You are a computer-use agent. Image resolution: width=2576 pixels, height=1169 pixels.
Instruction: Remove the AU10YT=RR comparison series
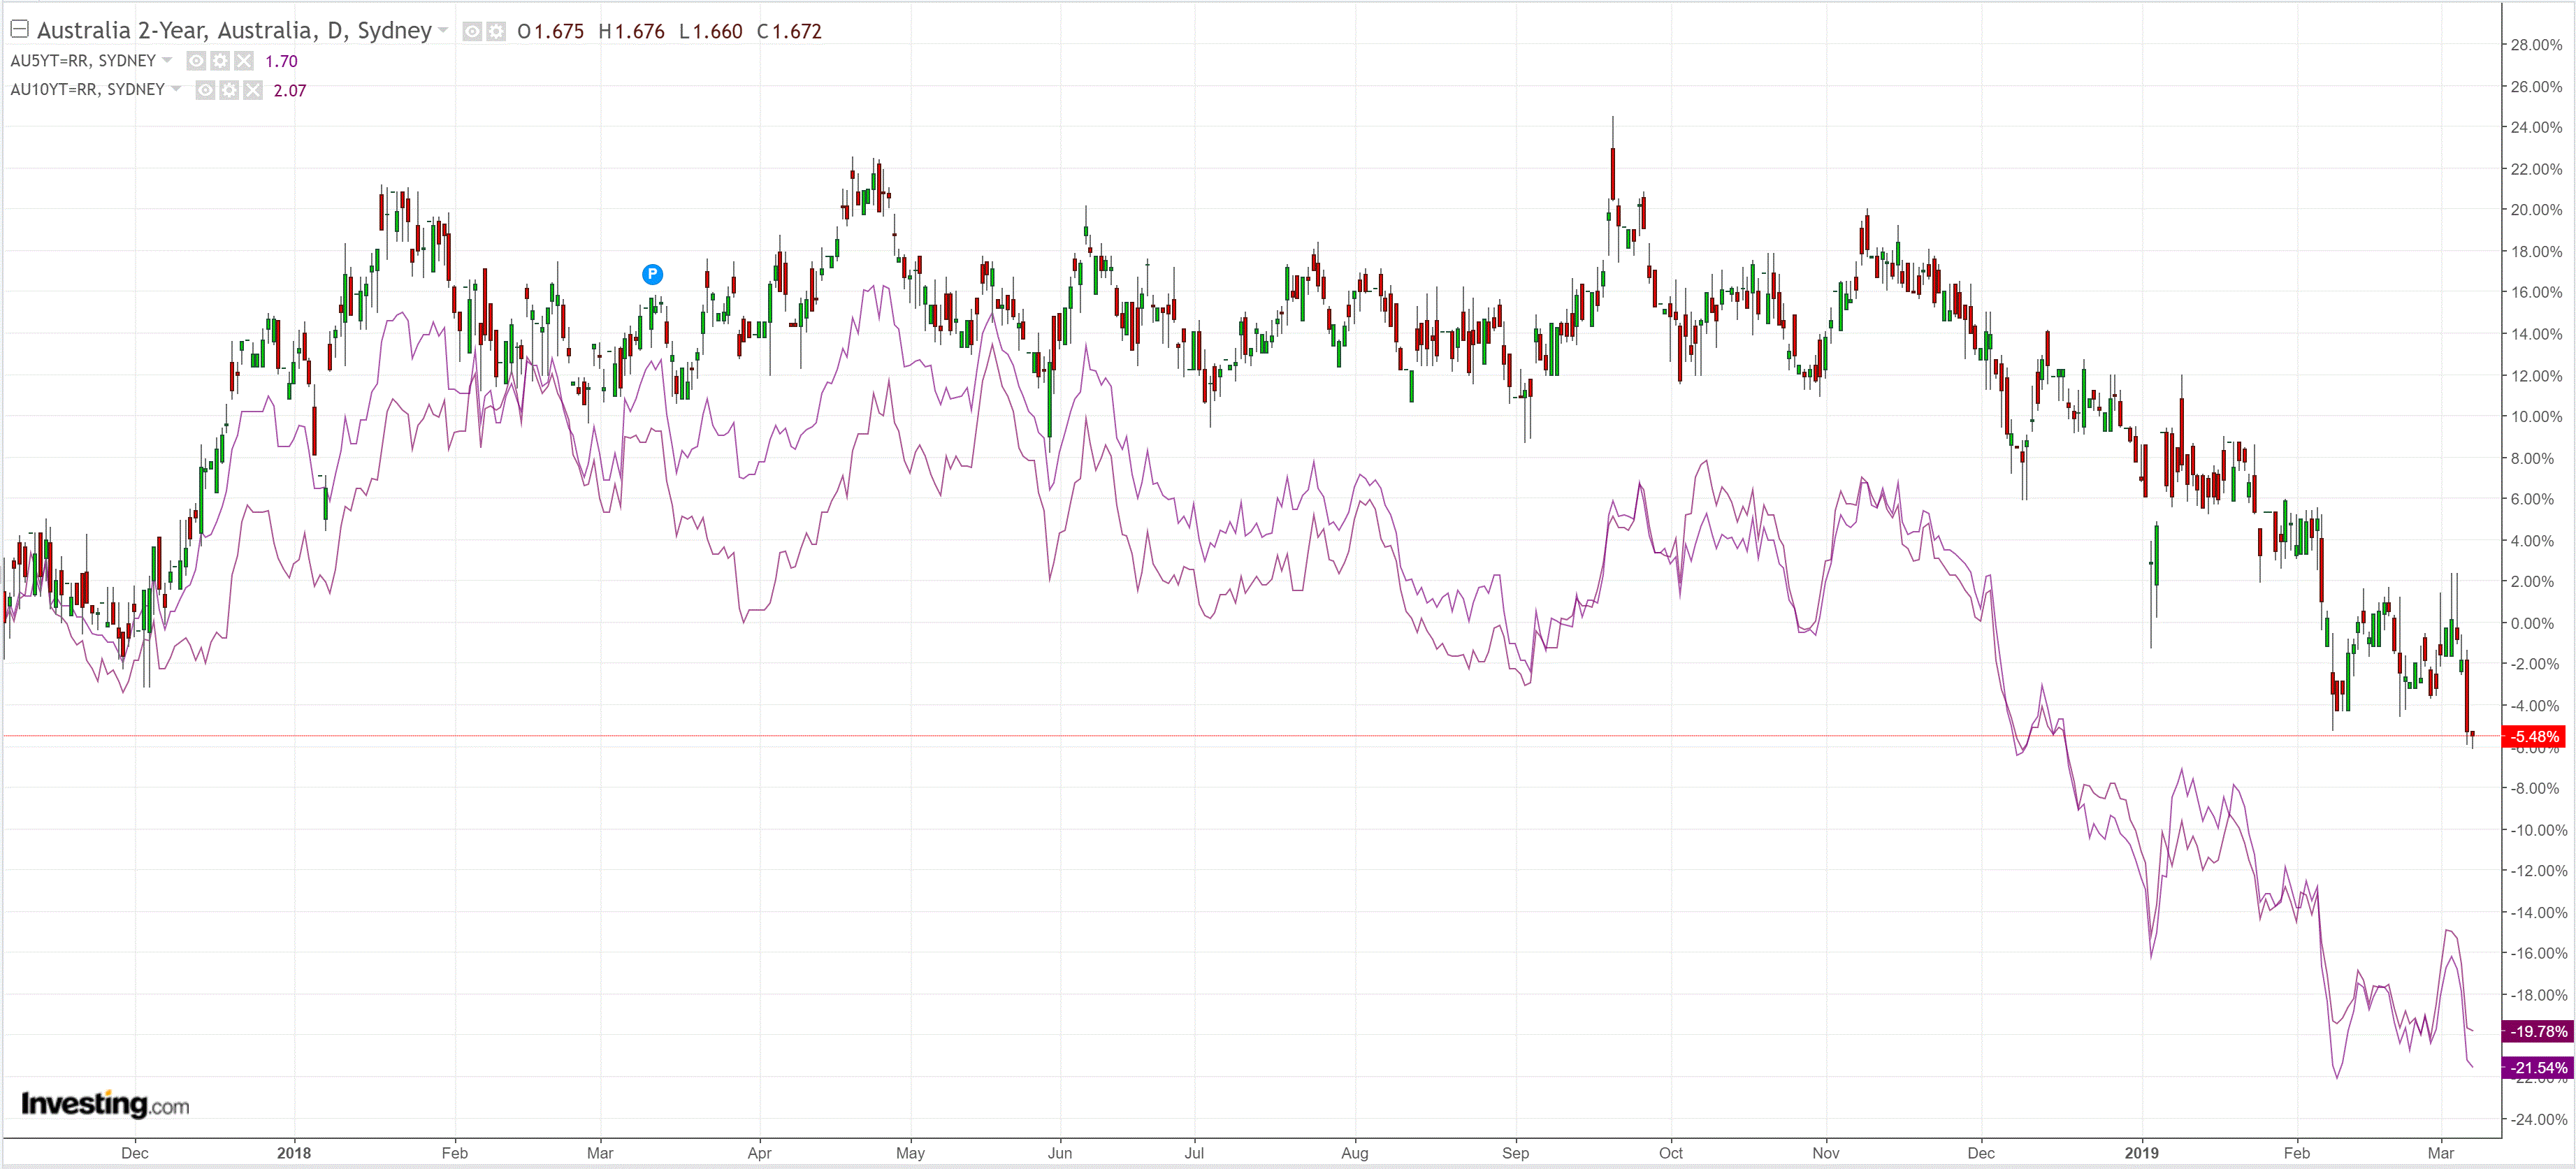click(x=253, y=90)
